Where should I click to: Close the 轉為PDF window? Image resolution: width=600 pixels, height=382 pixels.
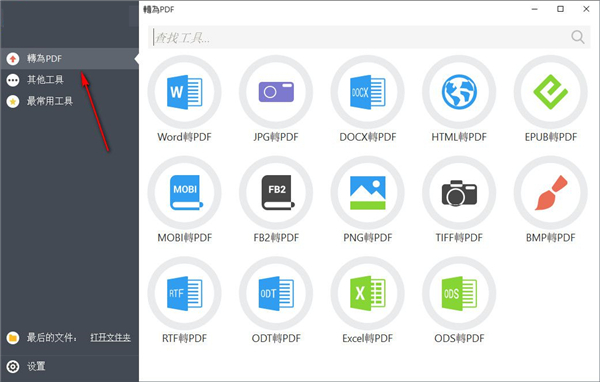point(586,9)
